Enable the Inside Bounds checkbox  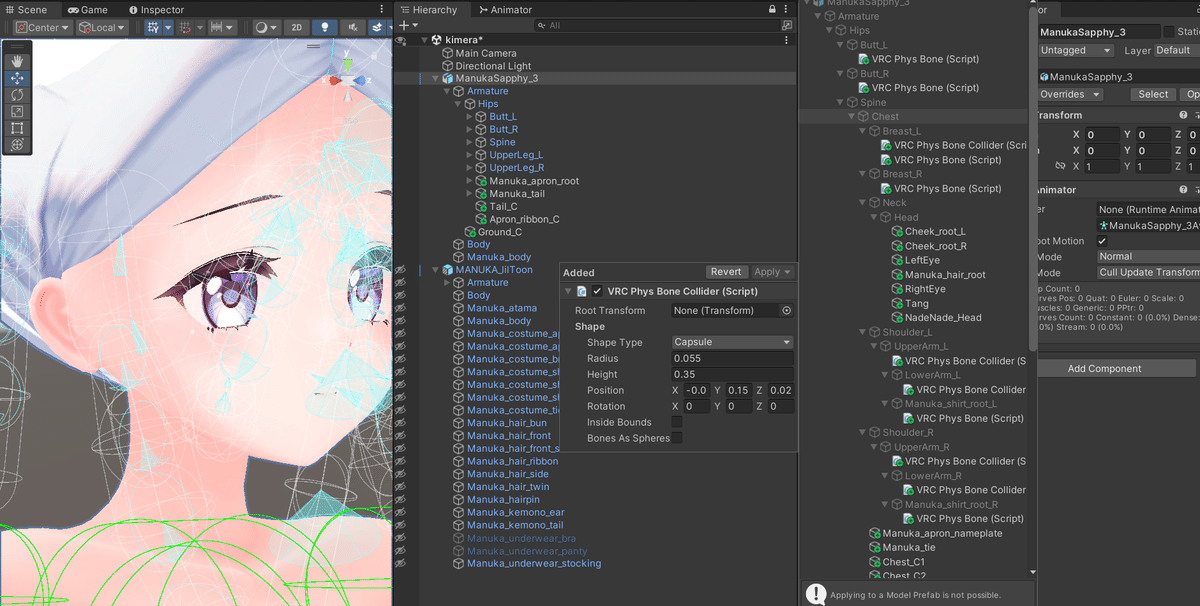pos(678,422)
